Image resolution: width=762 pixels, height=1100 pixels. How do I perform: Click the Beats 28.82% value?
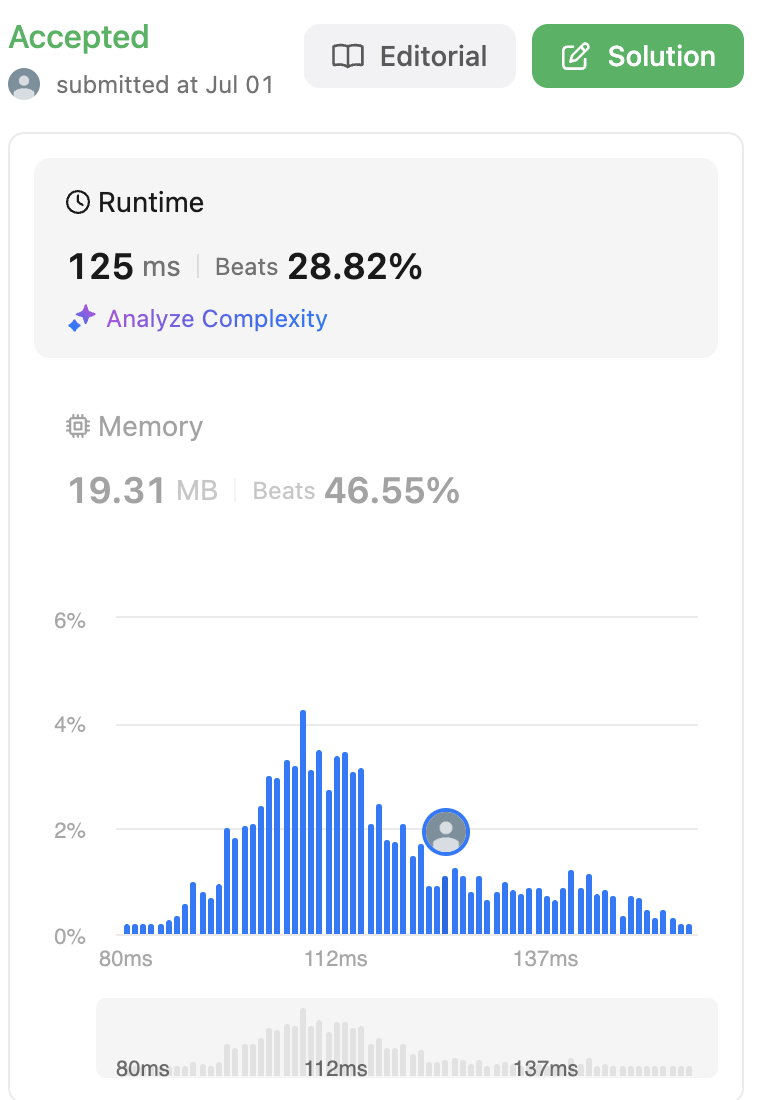pyautogui.click(x=319, y=267)
